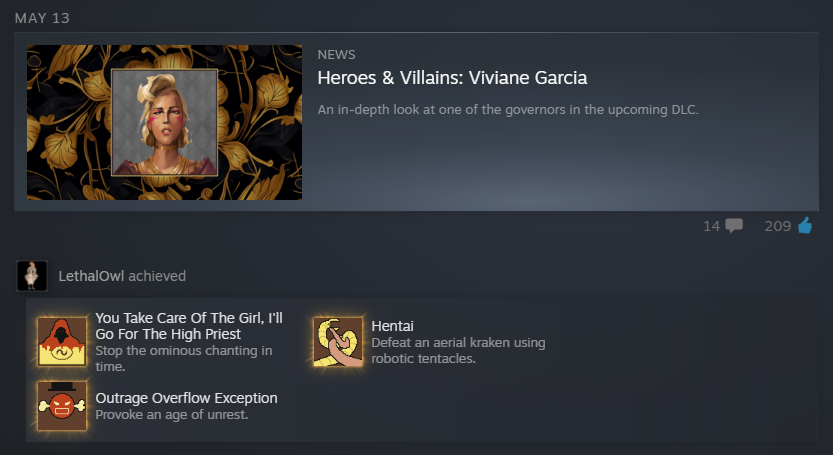
Task: Click 'Defeat an aerial kraken' description text
Action: pos(458,350)
